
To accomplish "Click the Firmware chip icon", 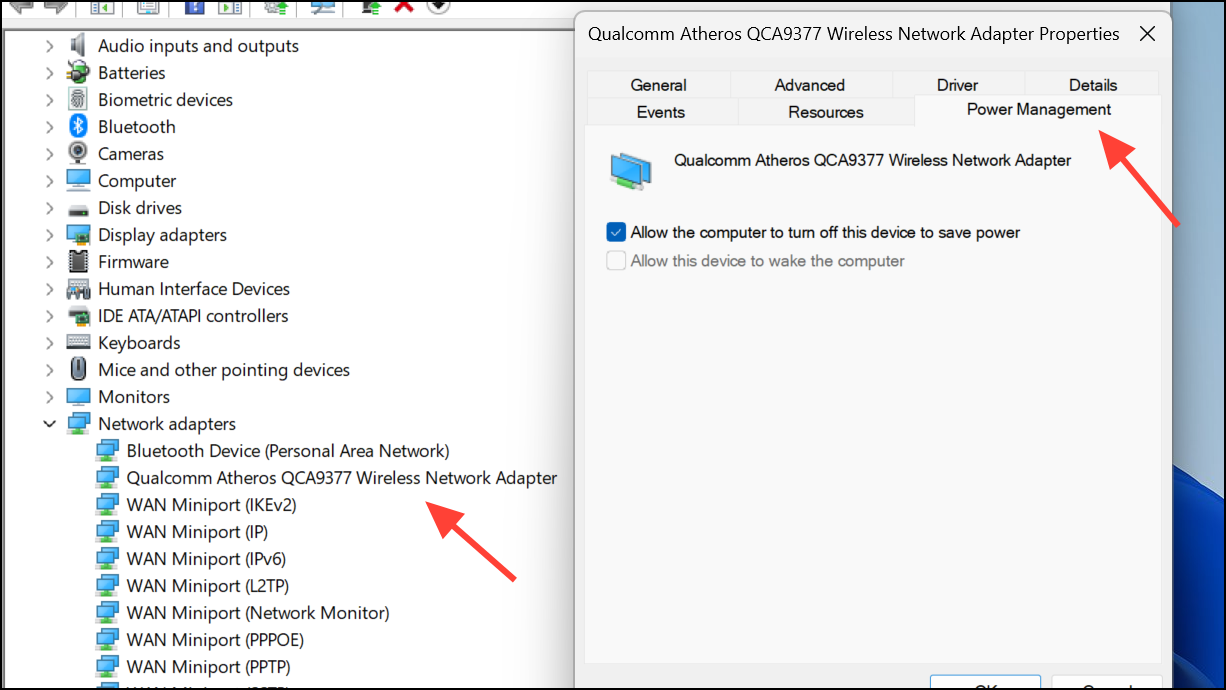I will click(78, 262).
